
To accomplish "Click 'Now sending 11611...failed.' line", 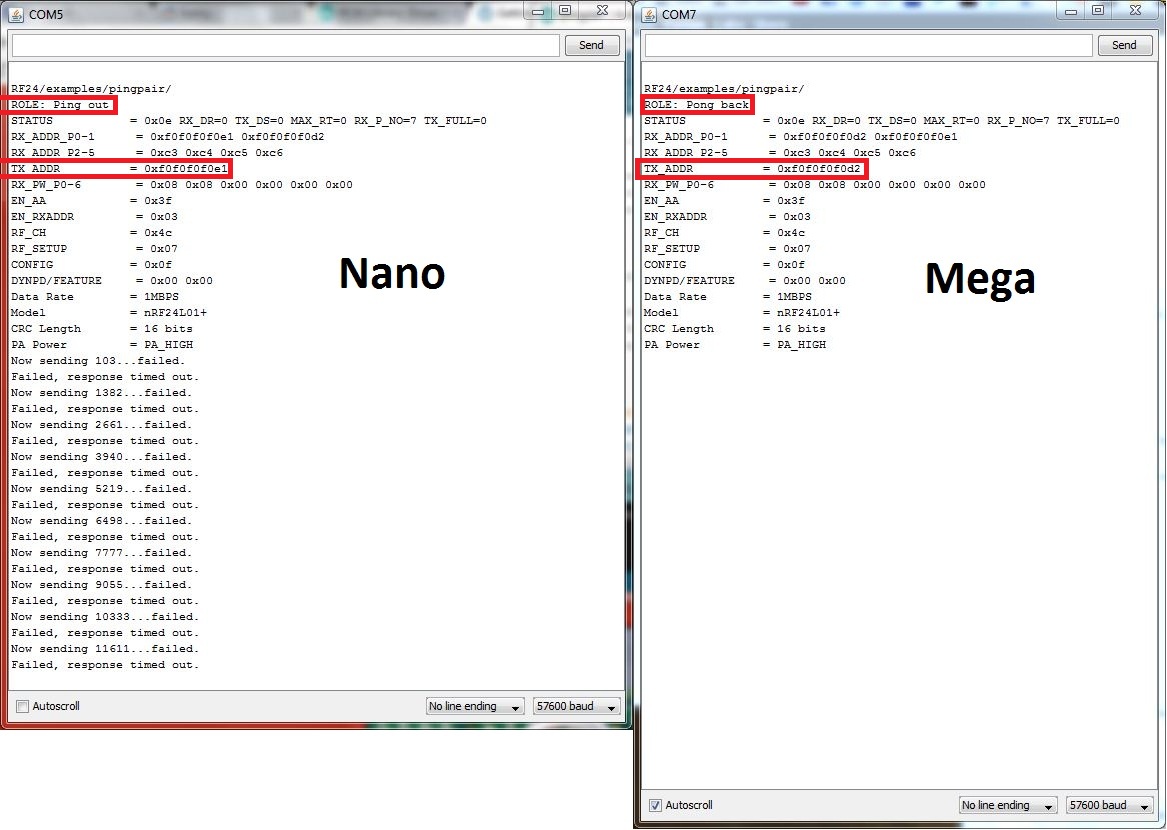I will [105, 649].
